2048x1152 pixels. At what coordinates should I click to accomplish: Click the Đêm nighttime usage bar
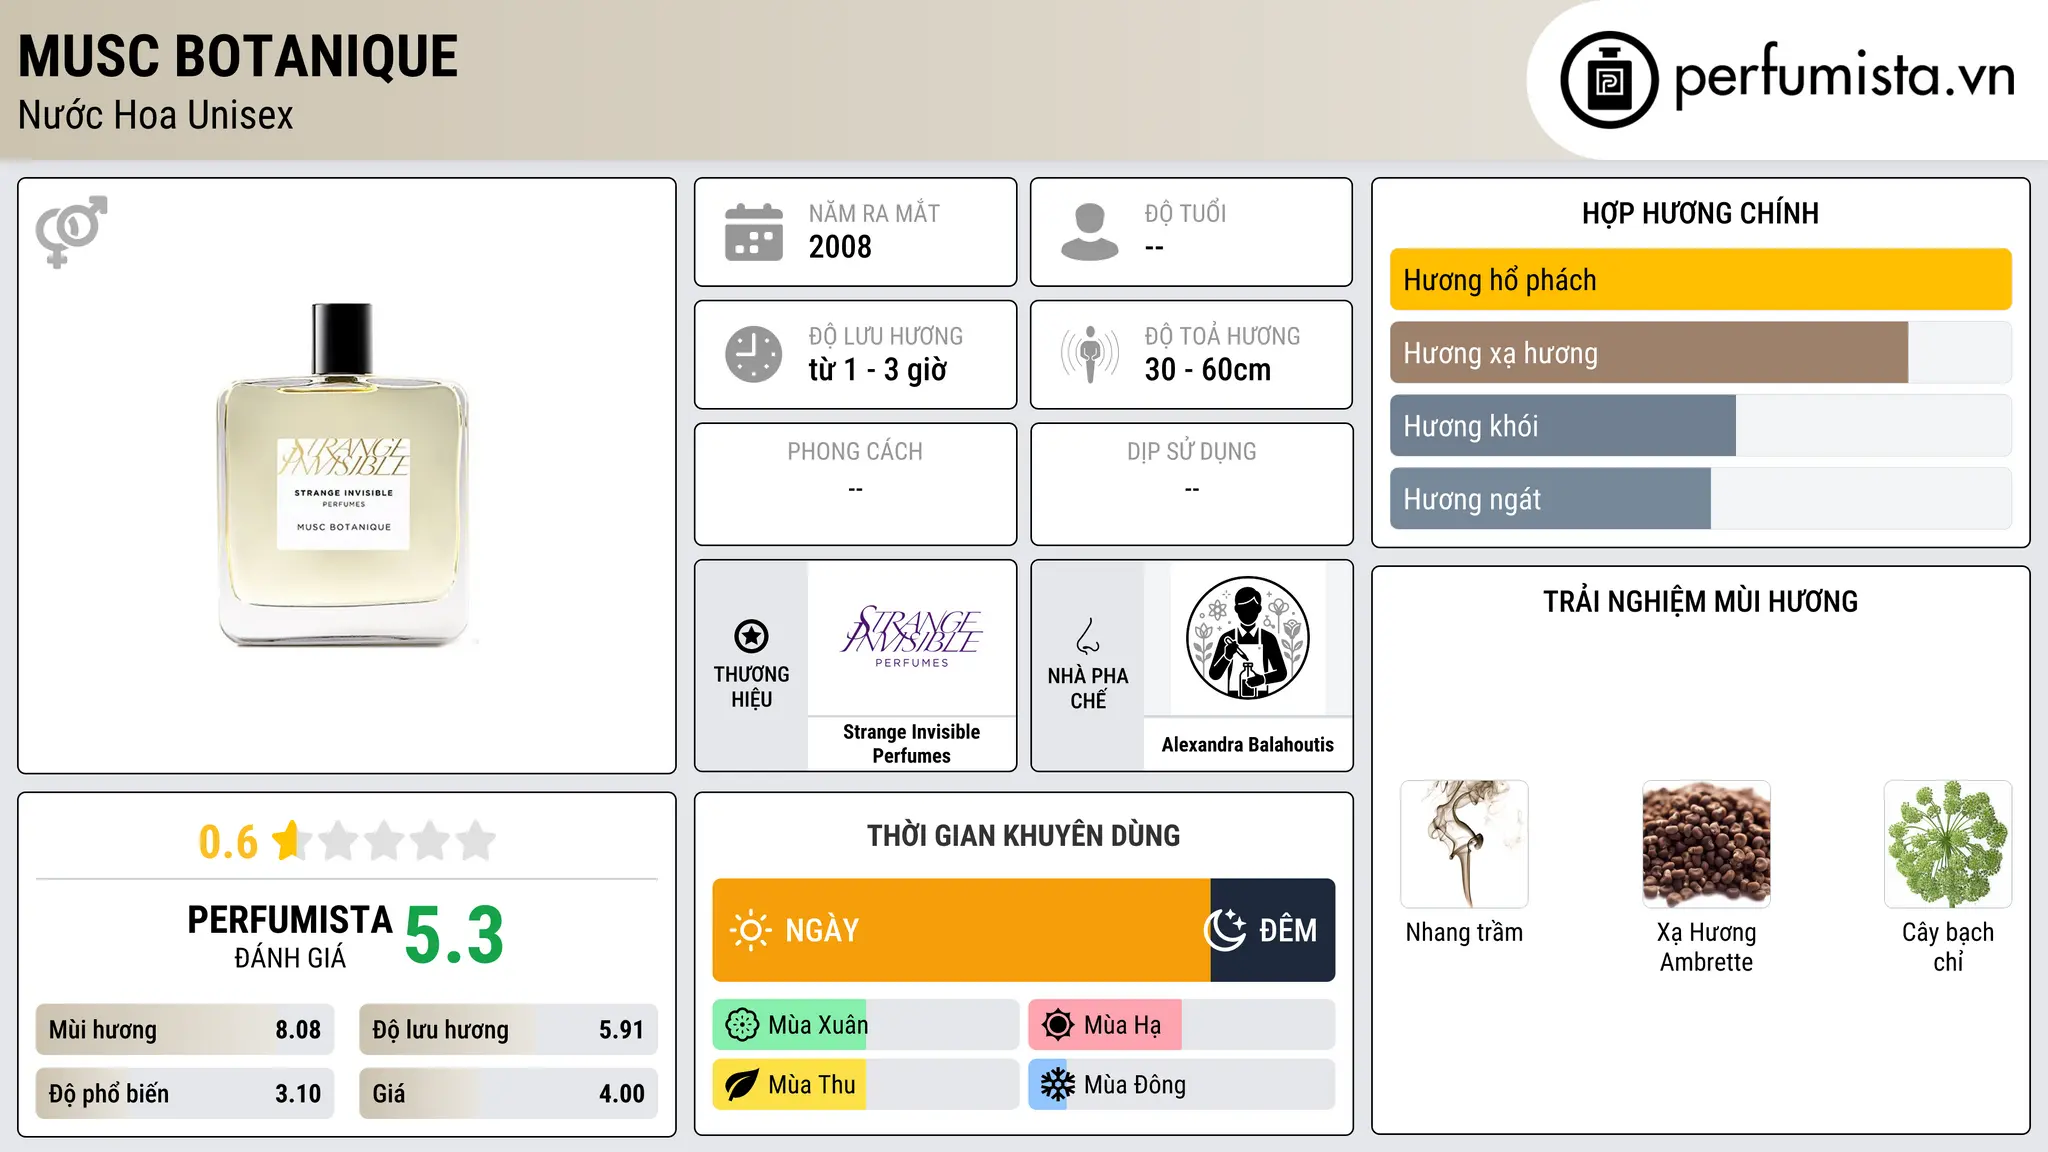(1273, 930)
